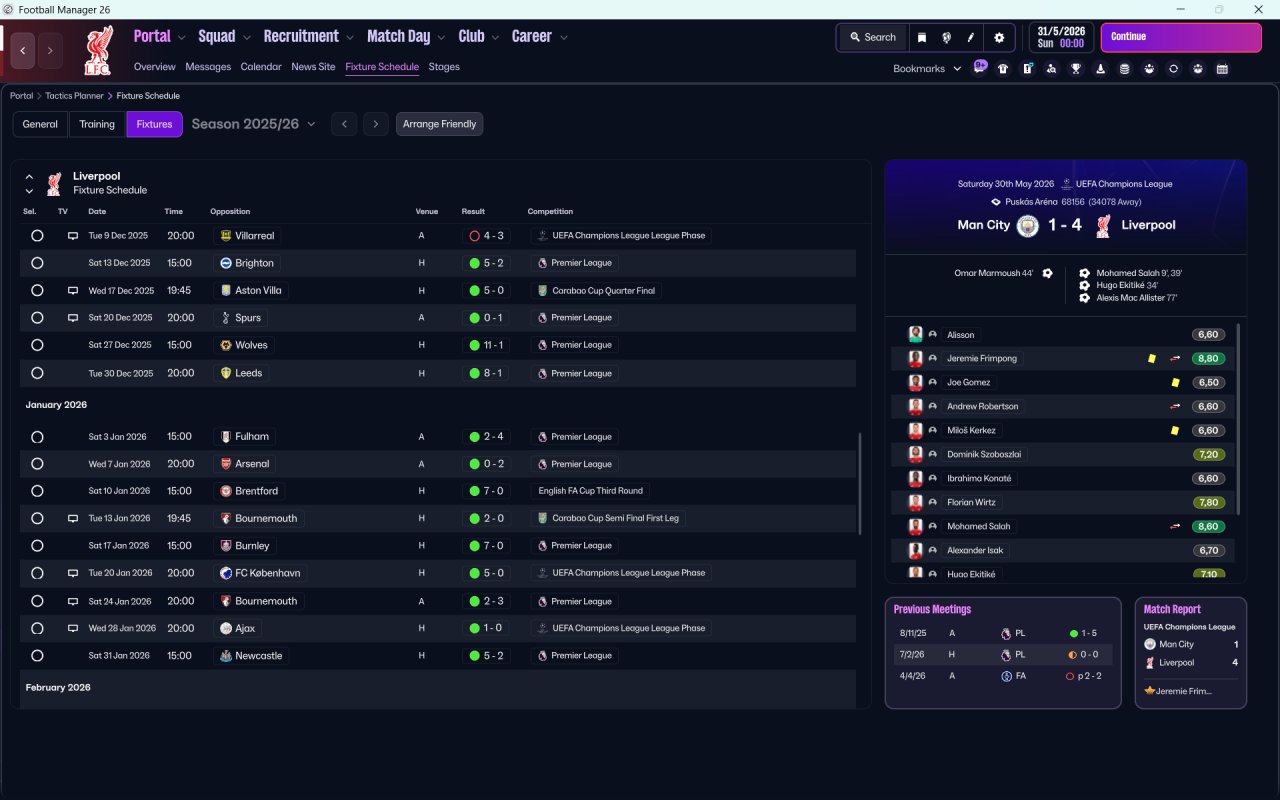Select the radio button for Newcastle fixture
Viewport: 1280px width, 800px height.
tap(37, 656)
